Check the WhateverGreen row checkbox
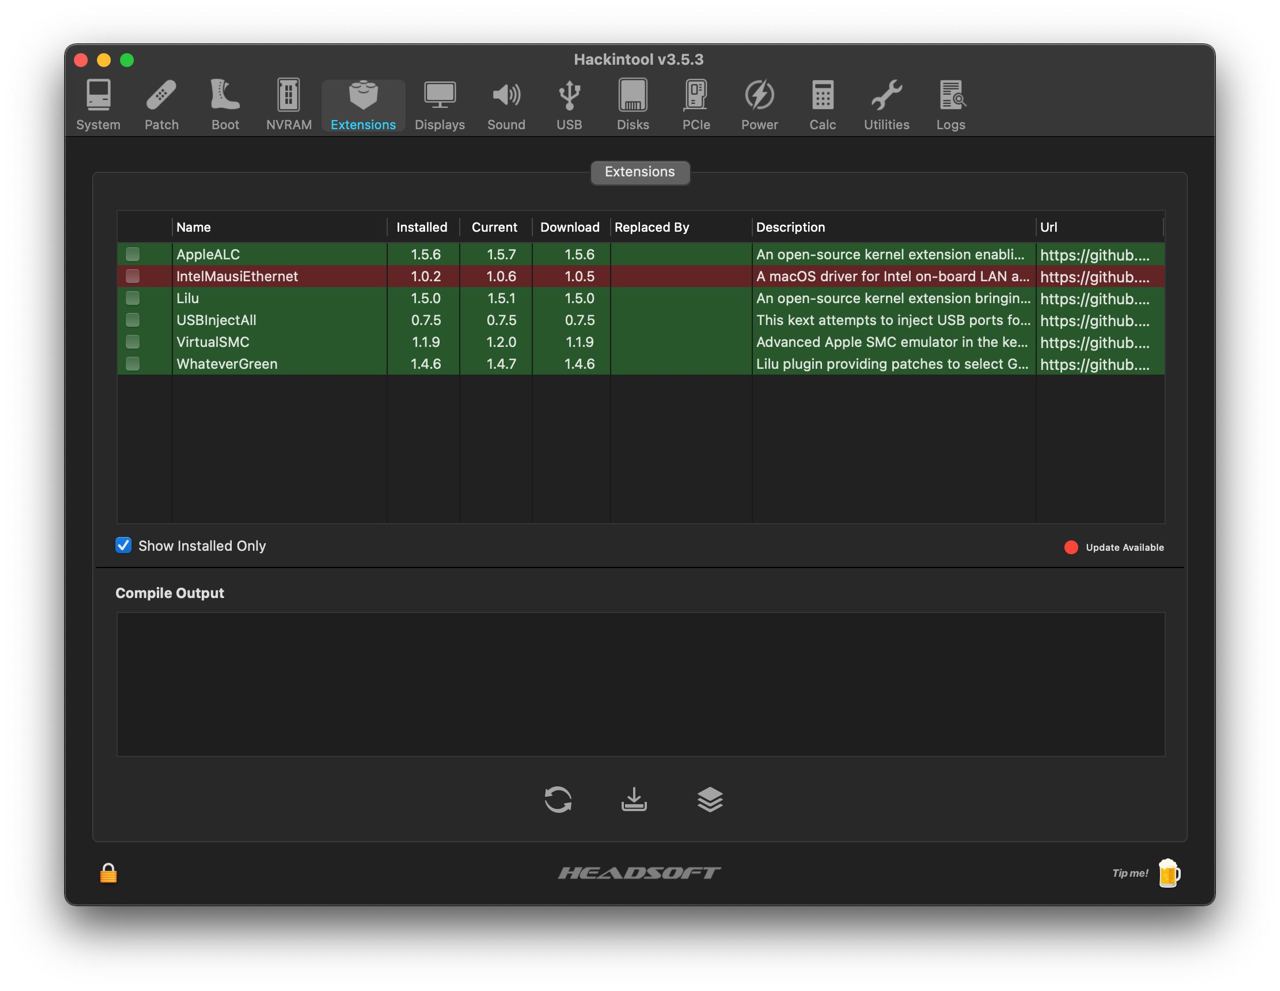Screen dimensions: 1280x991 (x=133, y=364)
